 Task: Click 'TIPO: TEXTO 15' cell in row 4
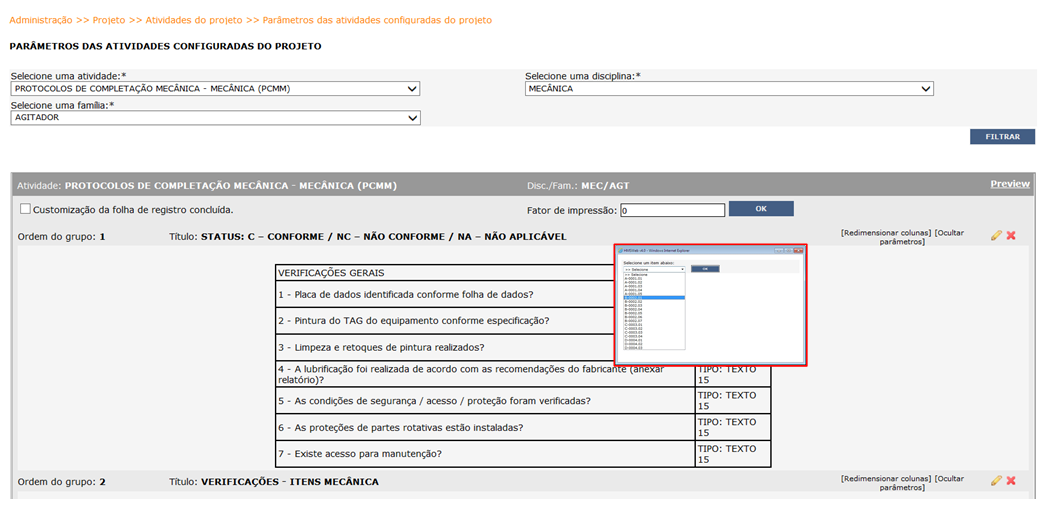733,377
